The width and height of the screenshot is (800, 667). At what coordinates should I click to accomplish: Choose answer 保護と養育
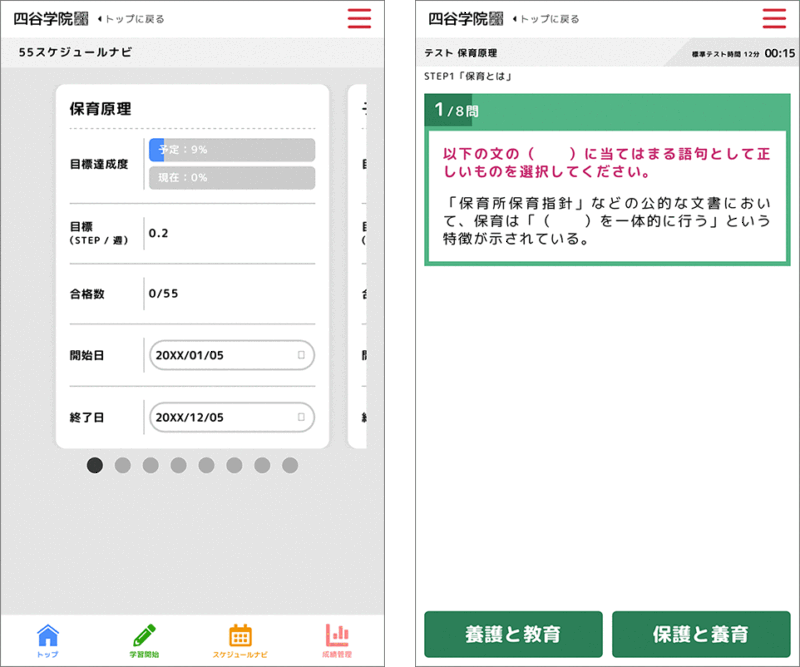click(x=700, y=634)
